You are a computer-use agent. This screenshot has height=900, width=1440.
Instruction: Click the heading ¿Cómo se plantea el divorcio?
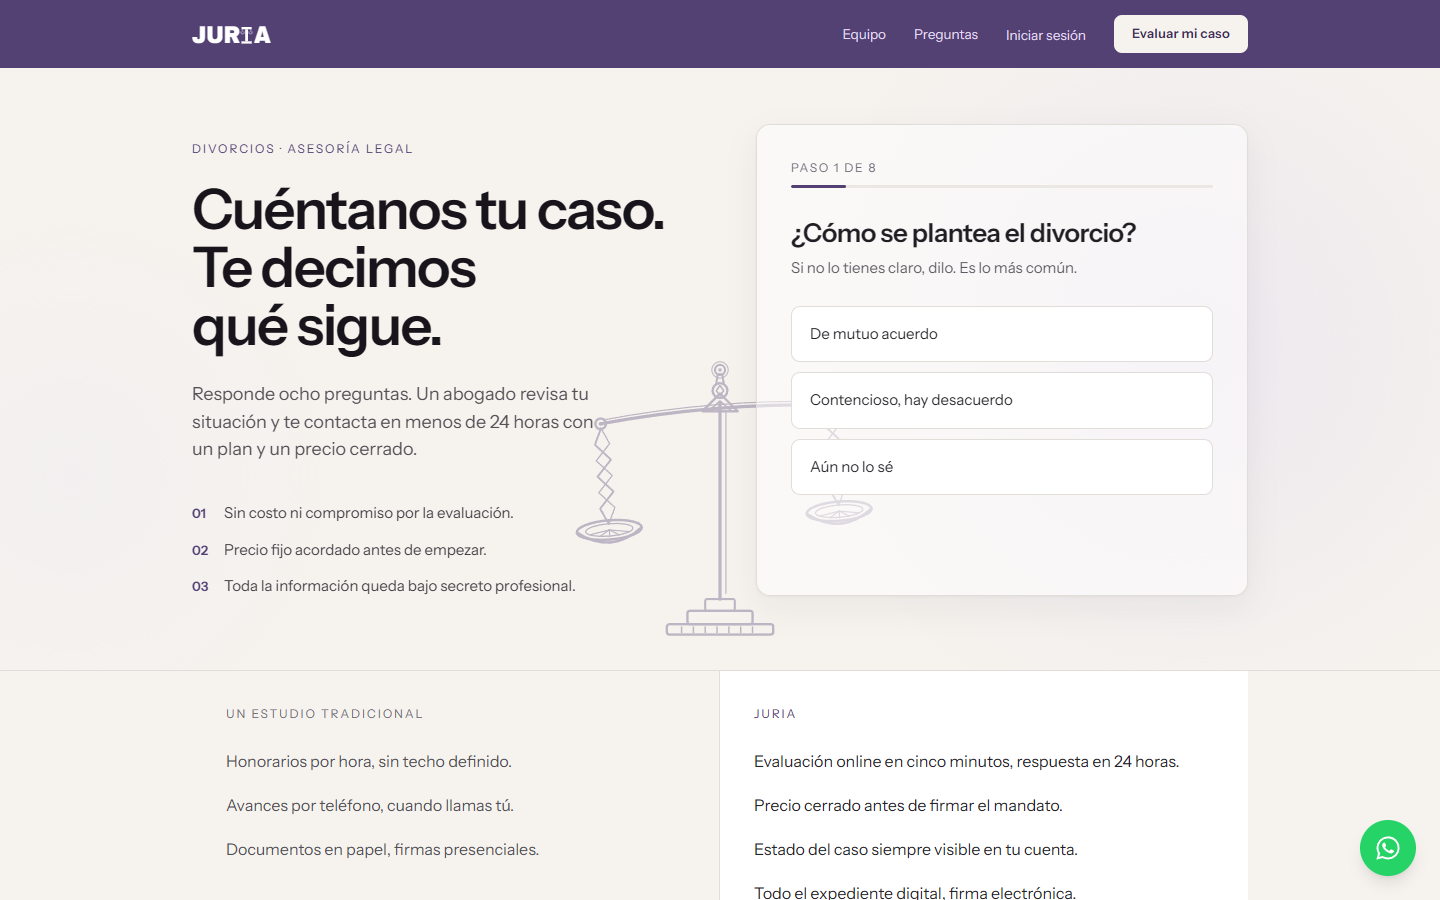pyautogui.click(x=963, y=233)
